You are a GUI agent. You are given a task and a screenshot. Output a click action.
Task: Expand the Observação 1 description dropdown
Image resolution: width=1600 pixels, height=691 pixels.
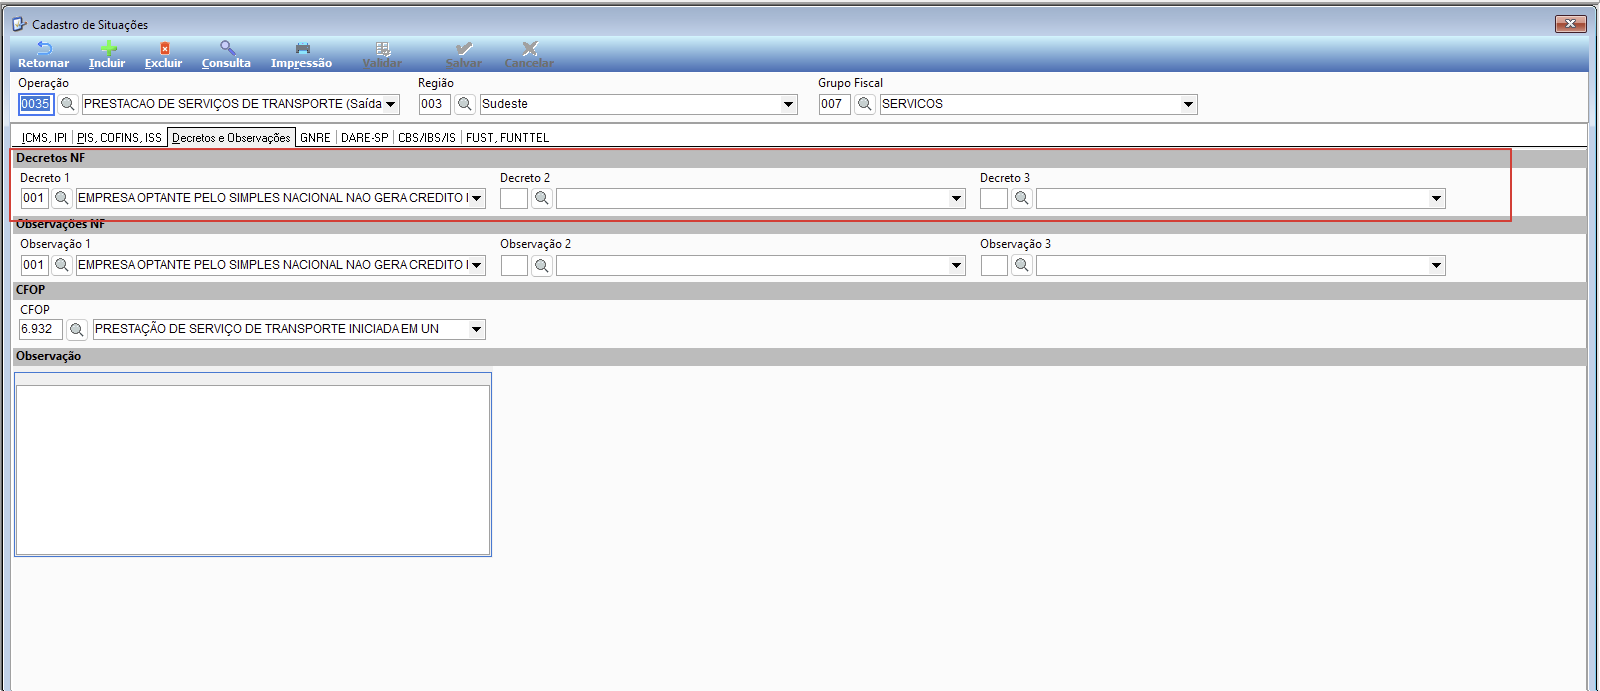point(477,265)
